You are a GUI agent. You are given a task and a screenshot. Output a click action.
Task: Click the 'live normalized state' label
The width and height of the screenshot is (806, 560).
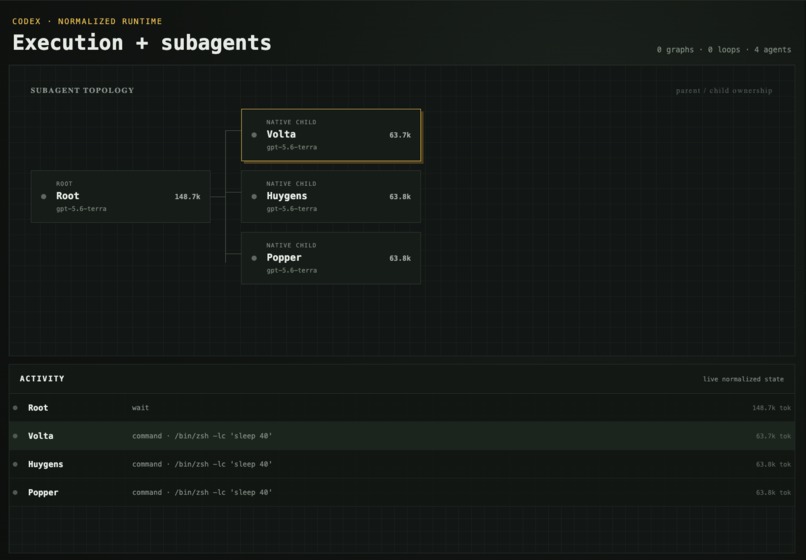point(743,379)
